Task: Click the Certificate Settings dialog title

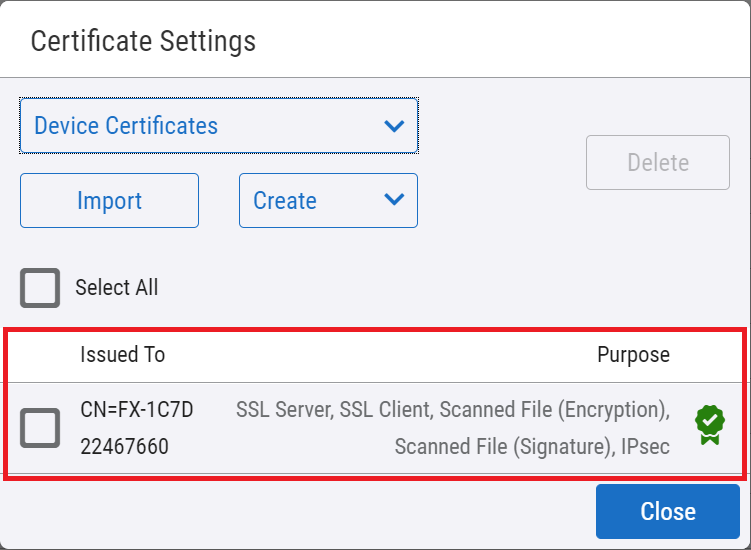Action: coord(143,41)
